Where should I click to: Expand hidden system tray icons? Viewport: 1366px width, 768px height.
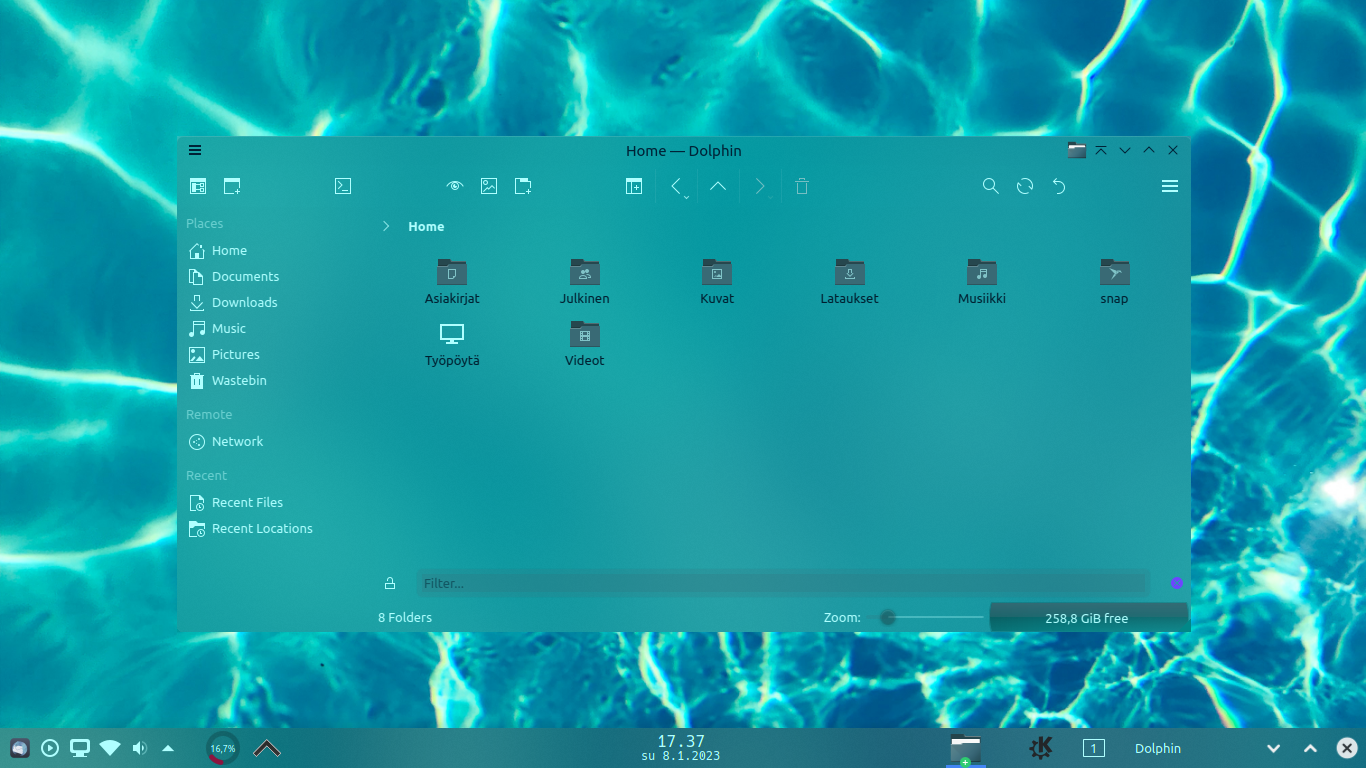click(x=168, y=748)
